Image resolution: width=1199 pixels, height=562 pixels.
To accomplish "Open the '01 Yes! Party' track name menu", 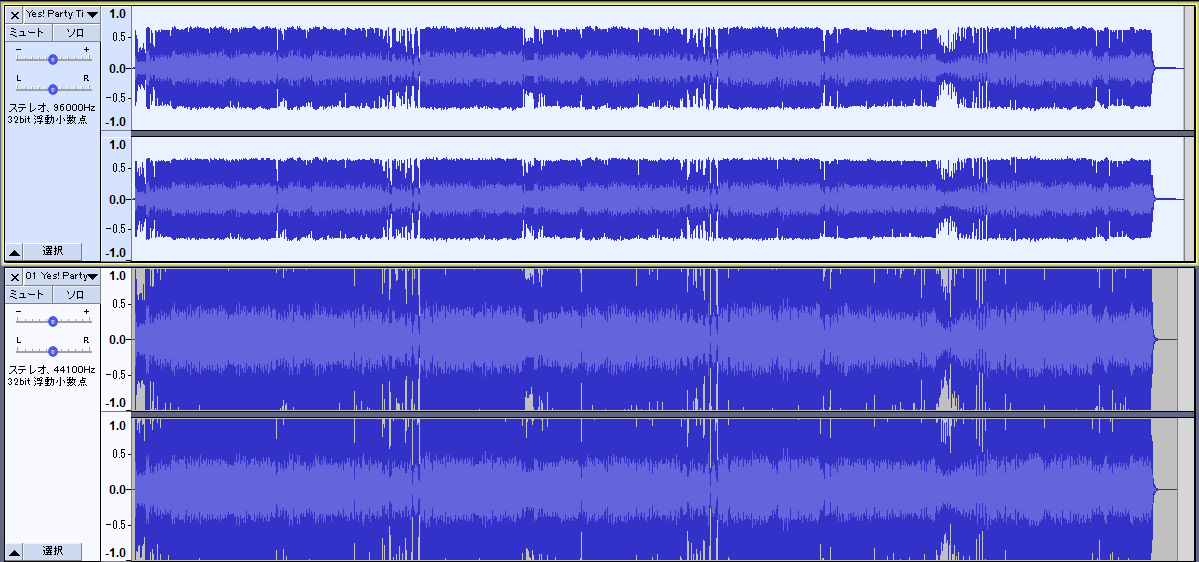I will coord(62,276).
